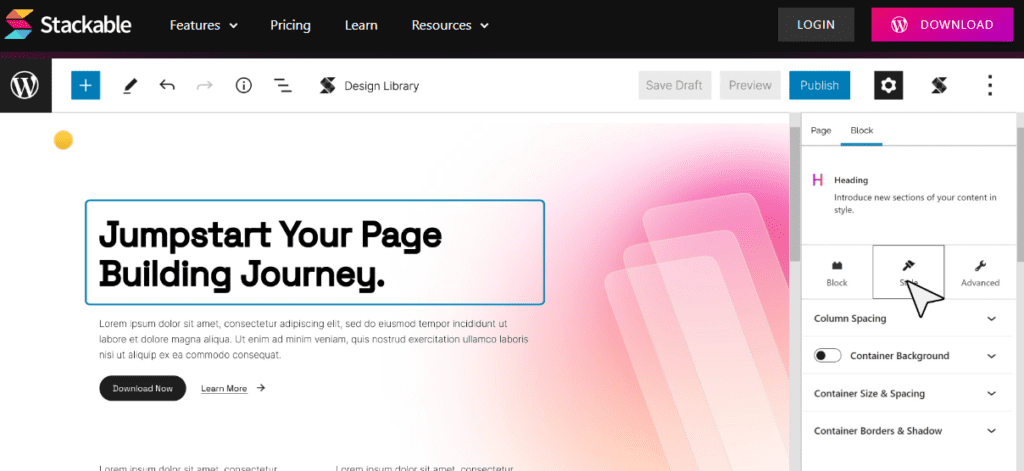Click the arrow beside Learn More
Image resolution: width=1024 pixels, height=471 pixels.
tap(261, 388)
